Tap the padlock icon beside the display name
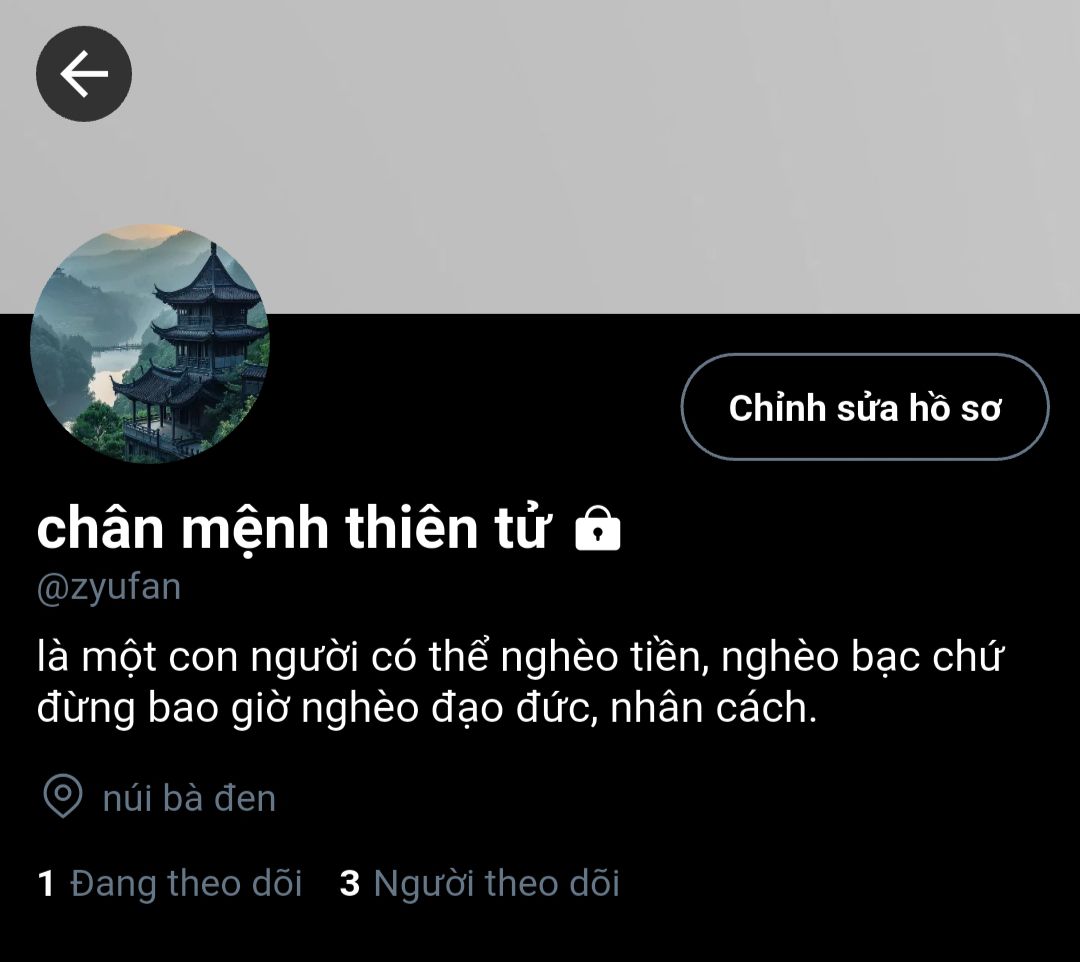The width and height of the screenshot is (1080, 962). pyautogui.click(x=598, y=528)
